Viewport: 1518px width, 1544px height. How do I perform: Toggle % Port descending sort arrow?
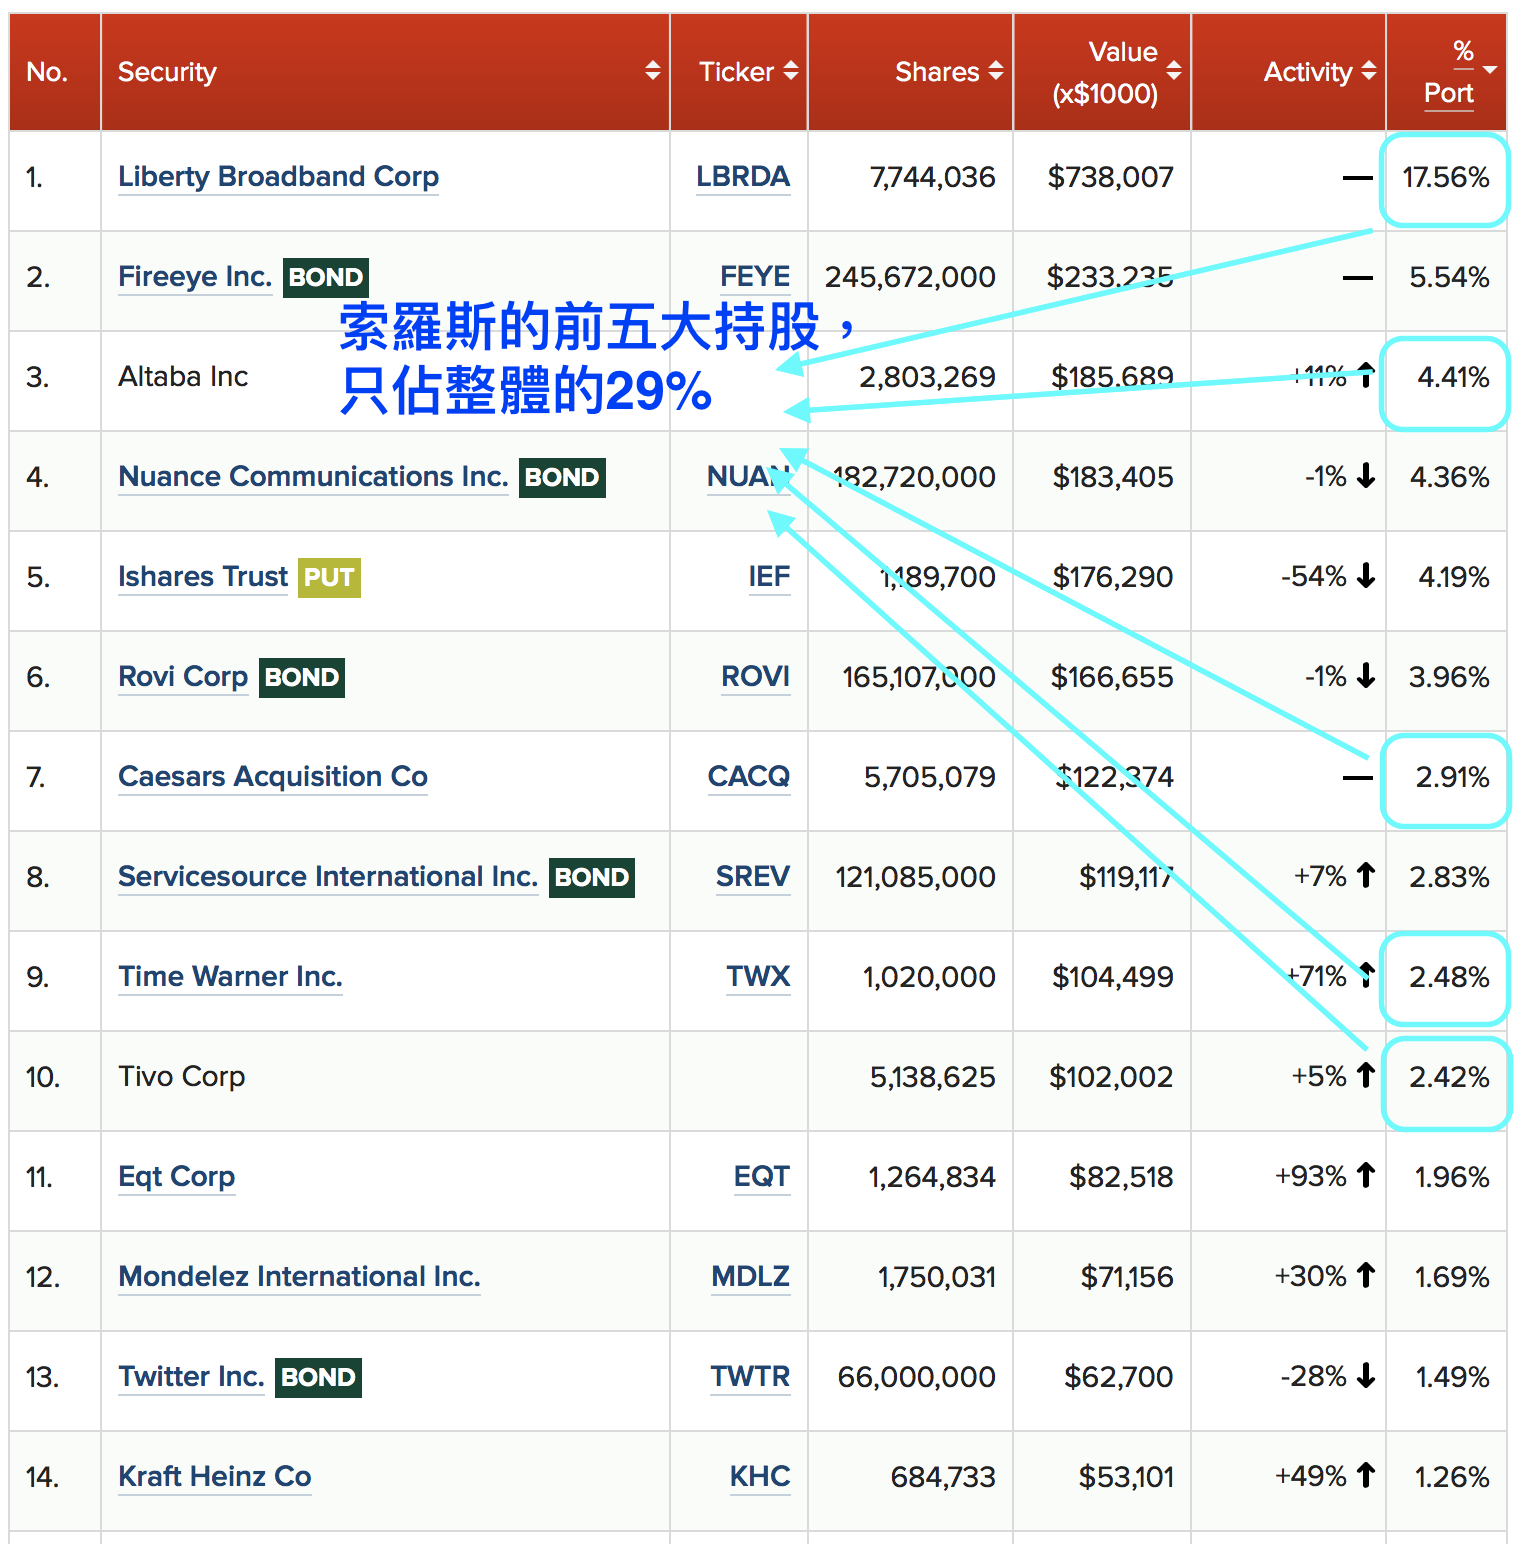coord(1490,71)
